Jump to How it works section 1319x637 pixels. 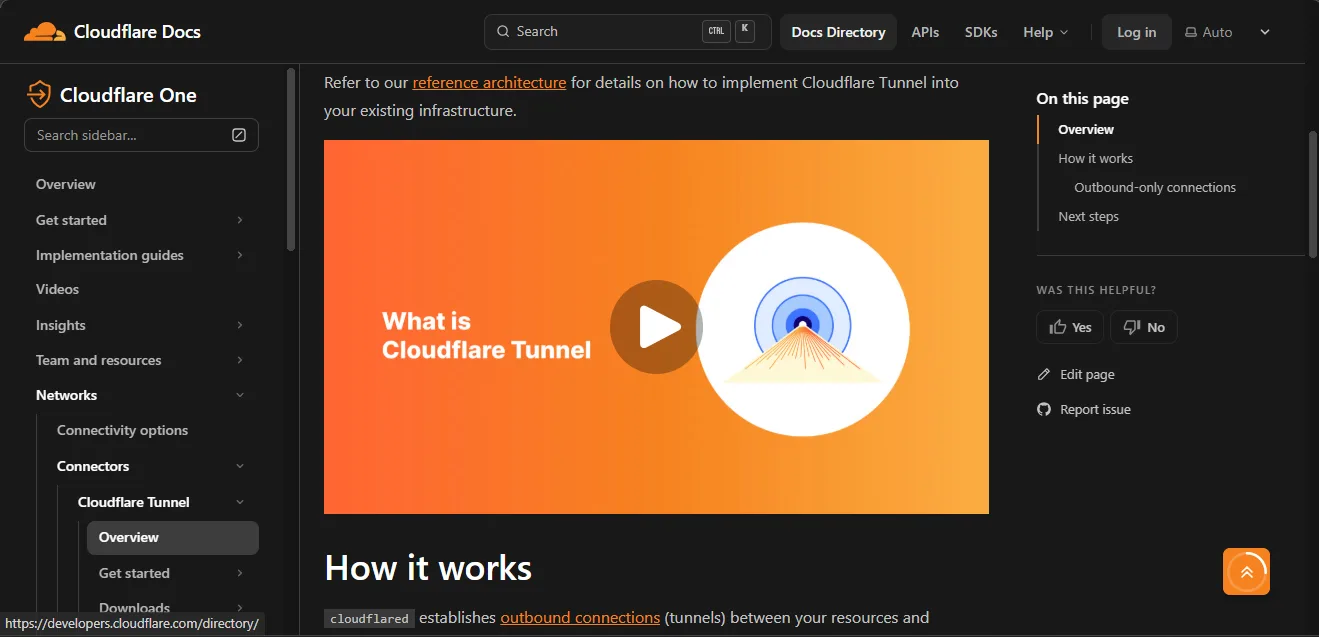point(1095,158)
